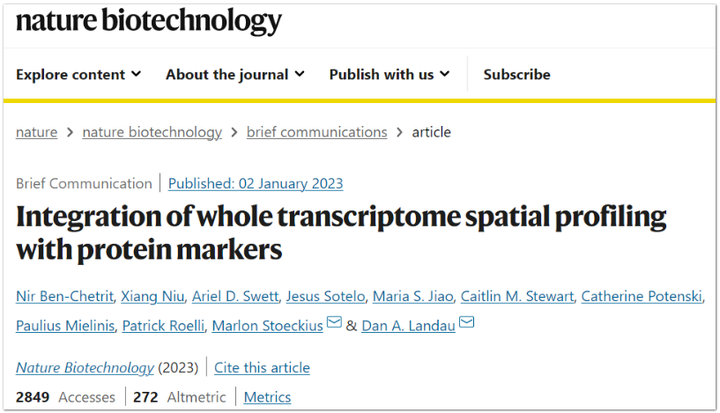Image resolution: width=720 pixels, height=413 pixels.
Task: Open the About the journal dropdown
Action: pos(235,74)
